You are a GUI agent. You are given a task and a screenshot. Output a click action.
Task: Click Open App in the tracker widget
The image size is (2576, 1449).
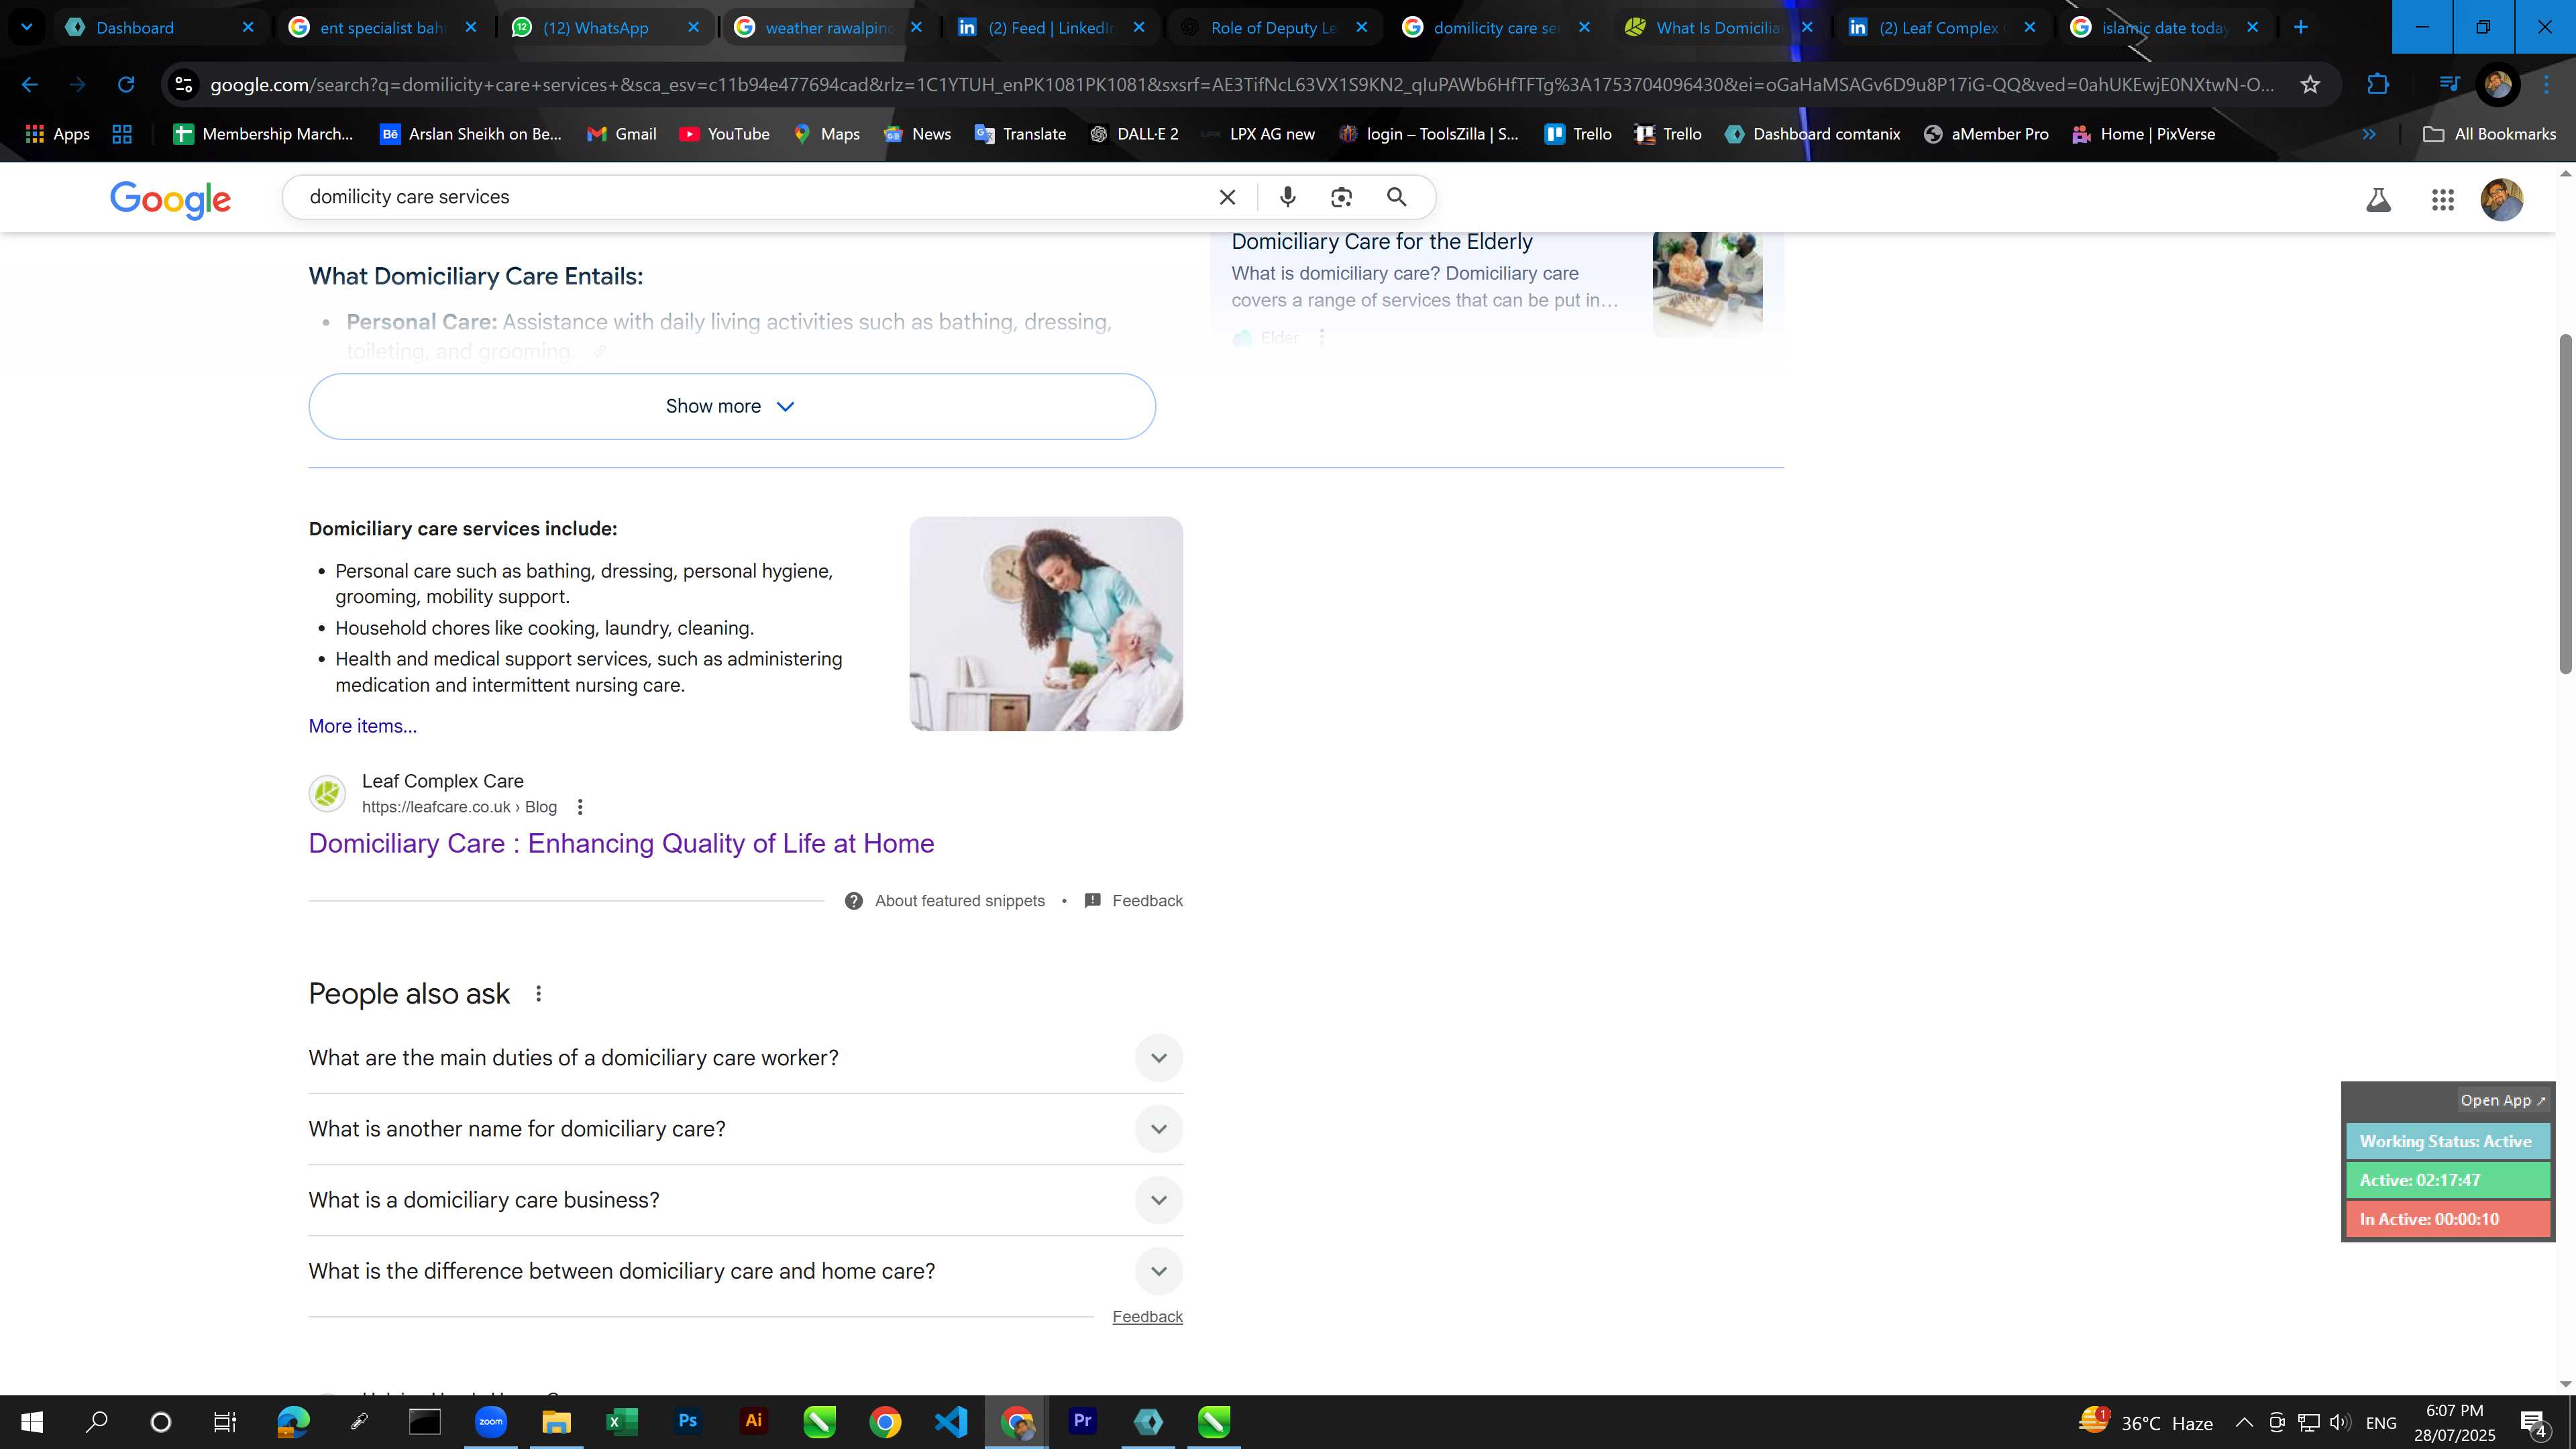pyautogui.click(x=2502, y=1100)
